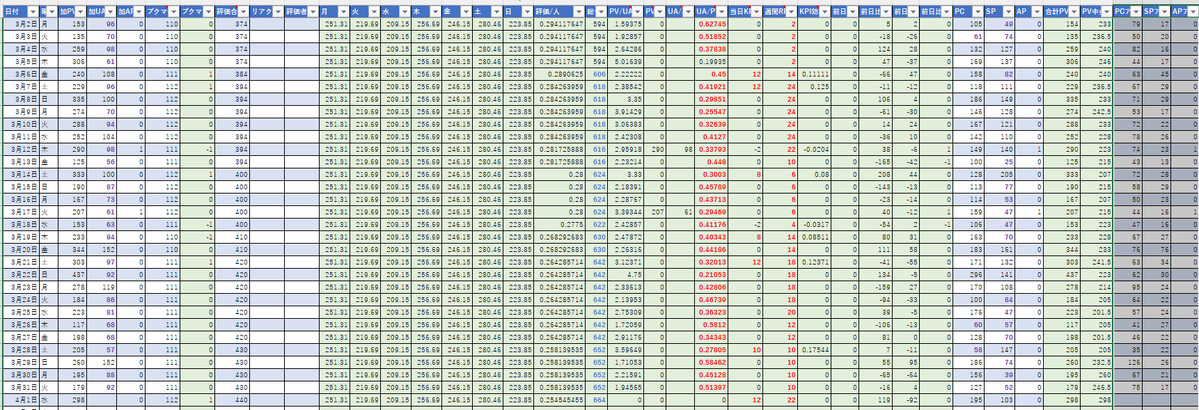The image size is (1199, 410).
Task: Select the PV/UA value 5.01639
Action: 625,62
